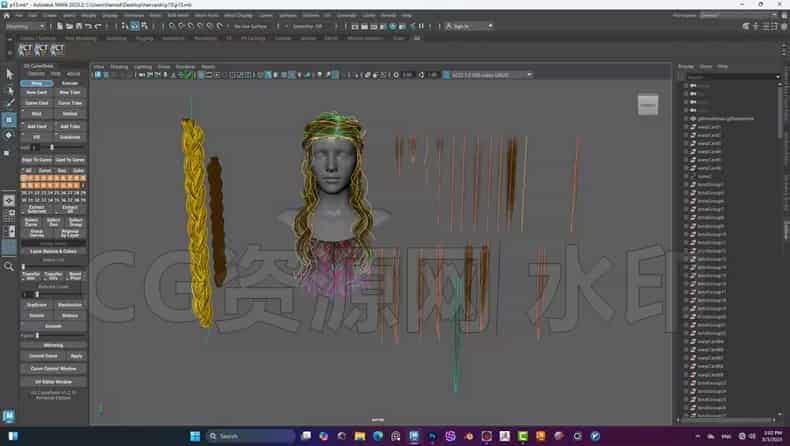Toggle the Curve layer filter

click(45, 171)
